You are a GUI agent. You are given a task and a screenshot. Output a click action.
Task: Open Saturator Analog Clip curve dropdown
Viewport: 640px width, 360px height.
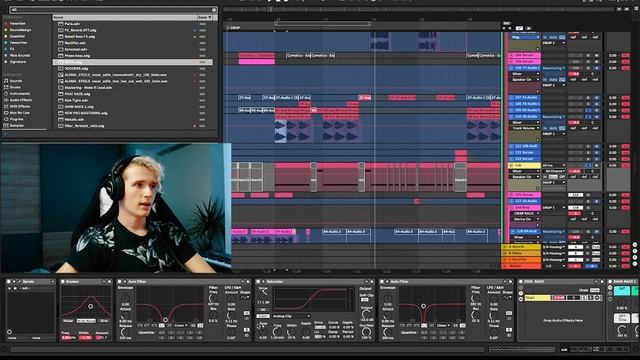click(x=290, y=316)
